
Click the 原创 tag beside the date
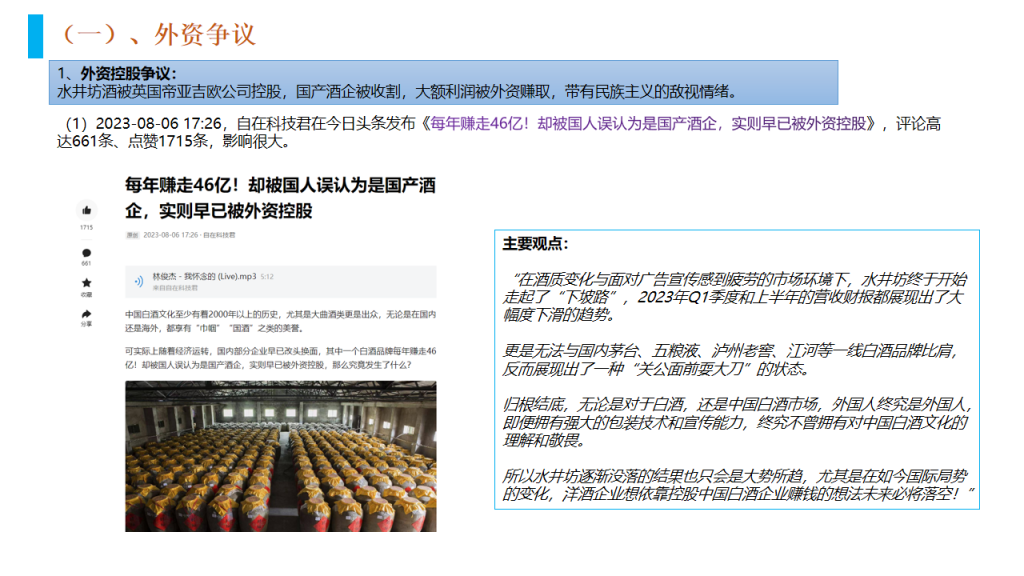pyautogui.click(x=132, y=235)
